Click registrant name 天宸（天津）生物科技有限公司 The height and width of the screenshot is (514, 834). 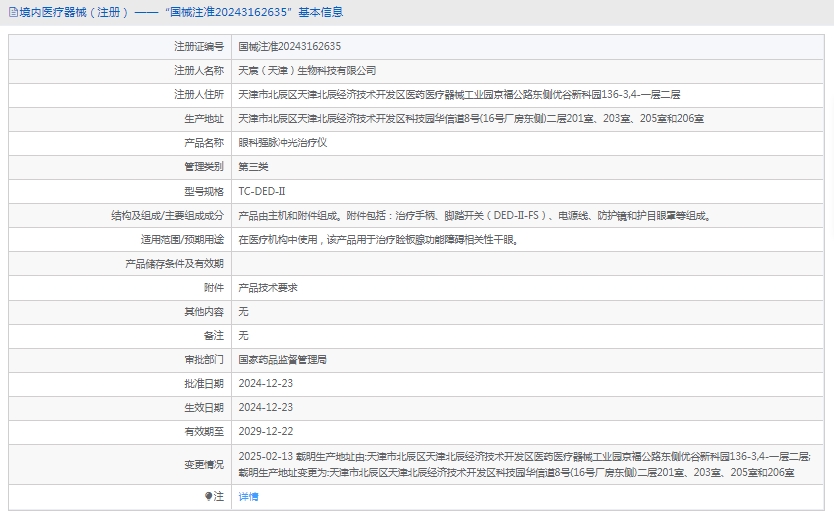coord(307,70)
